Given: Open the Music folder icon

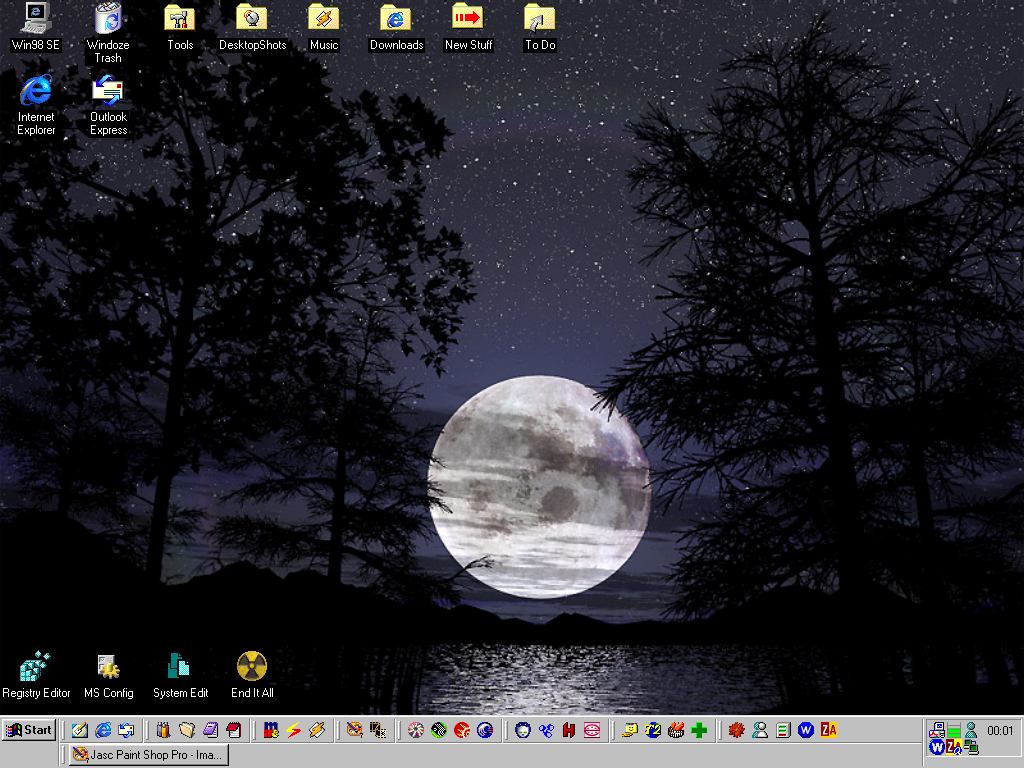Looking at the screenshot, I should 324,19.
